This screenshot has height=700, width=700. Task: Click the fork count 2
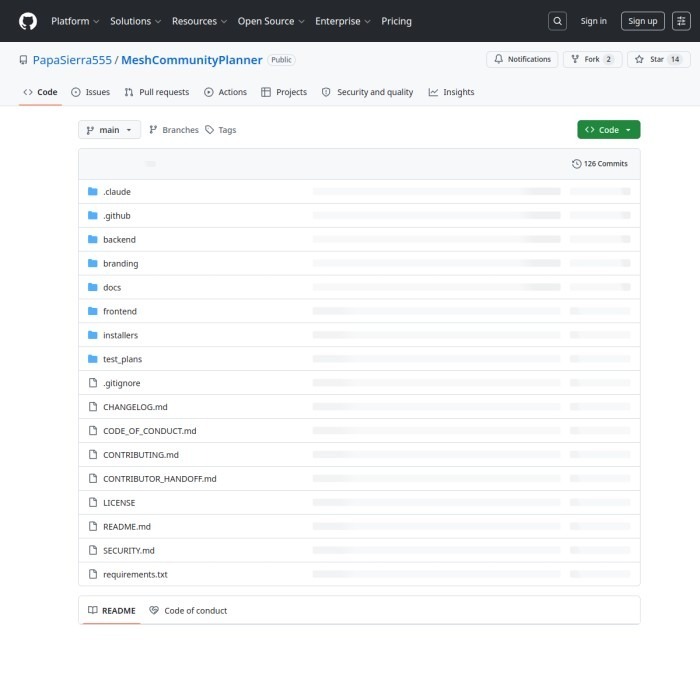point(608,59)
